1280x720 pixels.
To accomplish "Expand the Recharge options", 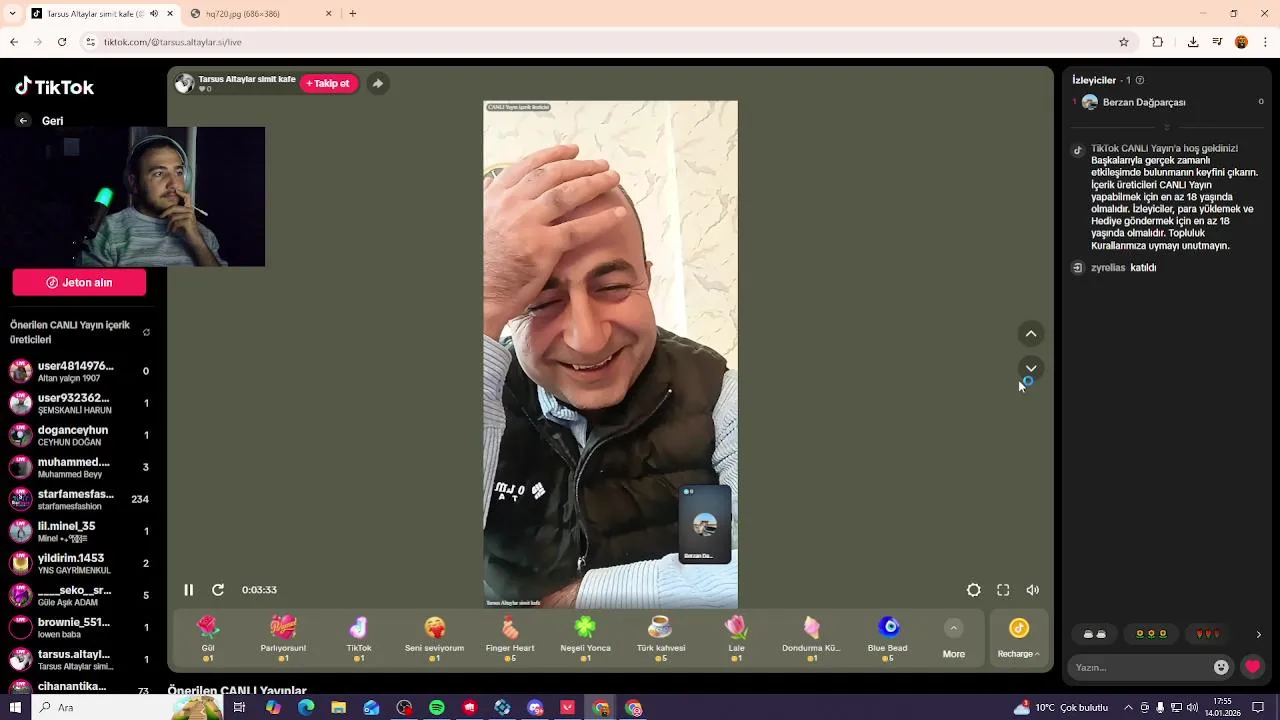I will (x=1019, y=654).
